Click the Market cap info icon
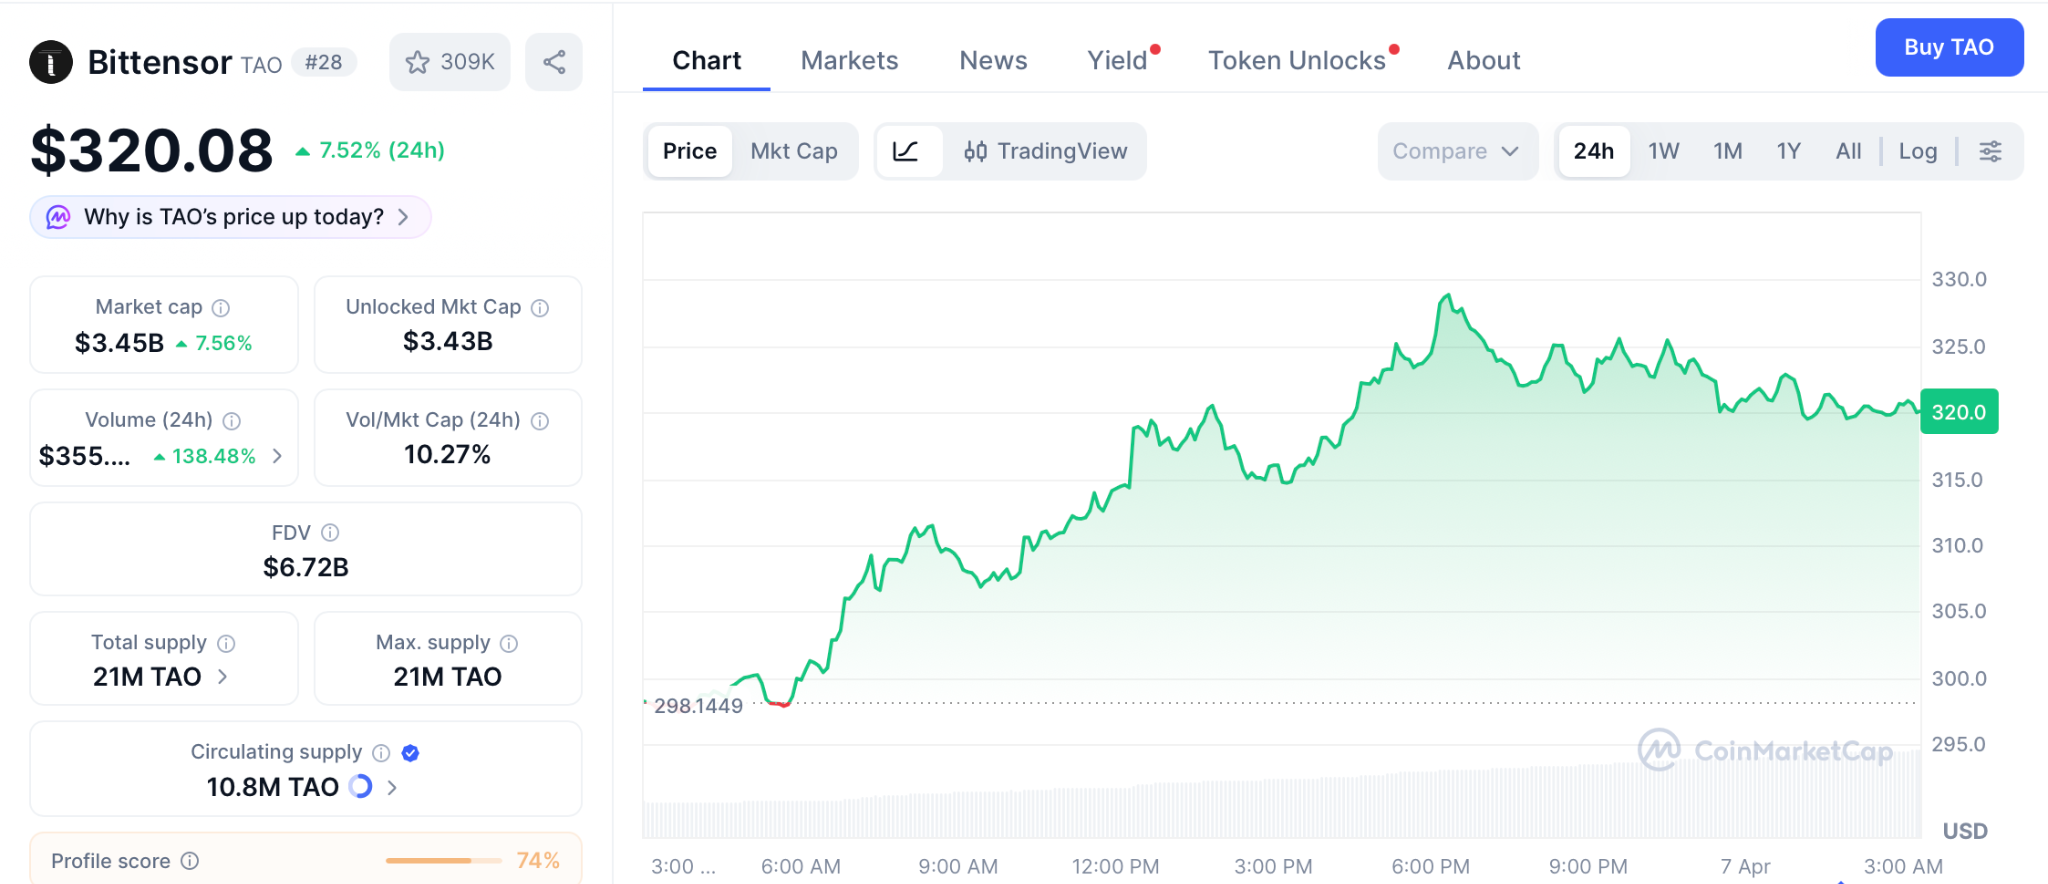The height and width of the screenshot is (884, 2048). click(221, 308)
